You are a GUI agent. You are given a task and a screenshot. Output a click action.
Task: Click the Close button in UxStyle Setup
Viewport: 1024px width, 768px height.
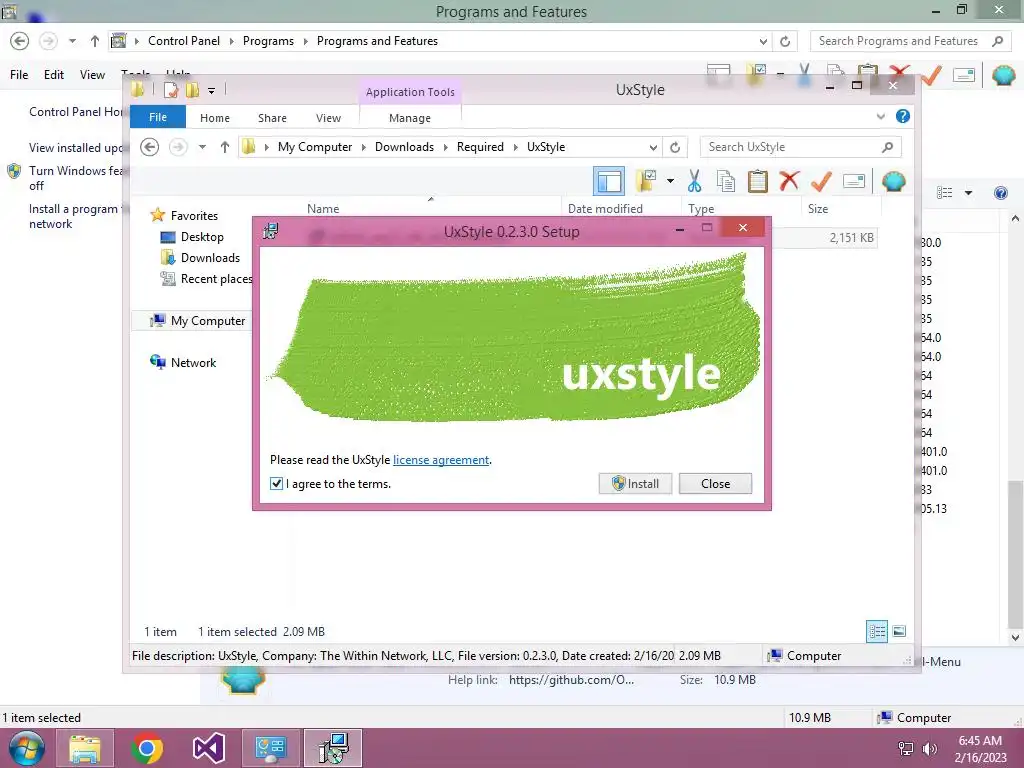click(x=716, y=483)
